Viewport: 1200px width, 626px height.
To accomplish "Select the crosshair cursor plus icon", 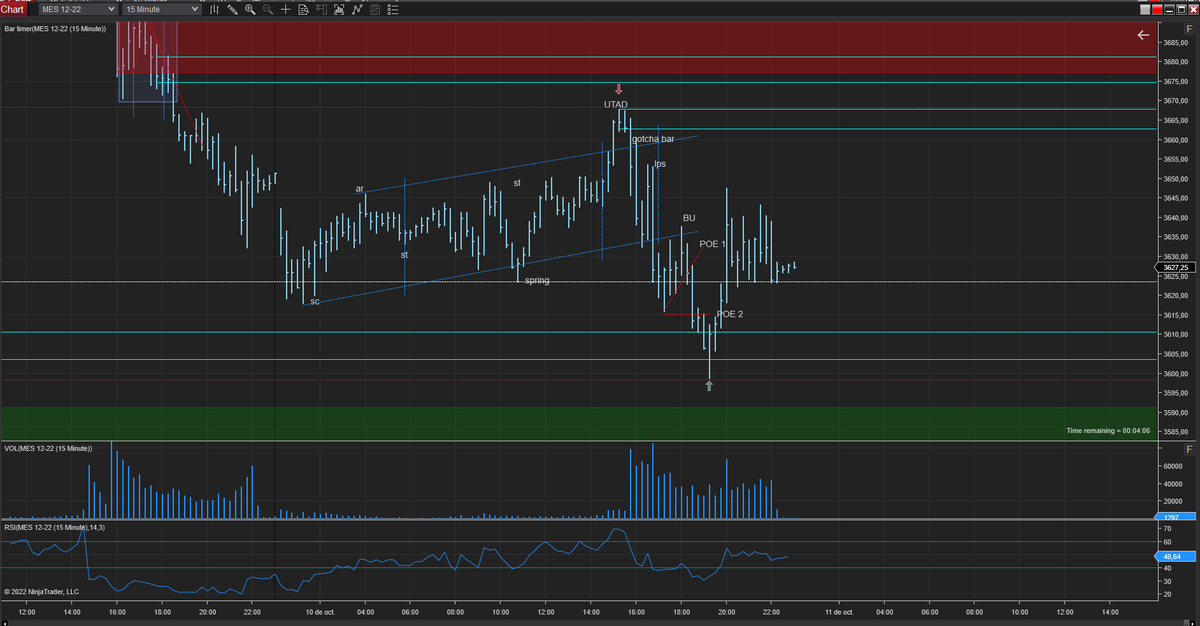I will (286, 9).
